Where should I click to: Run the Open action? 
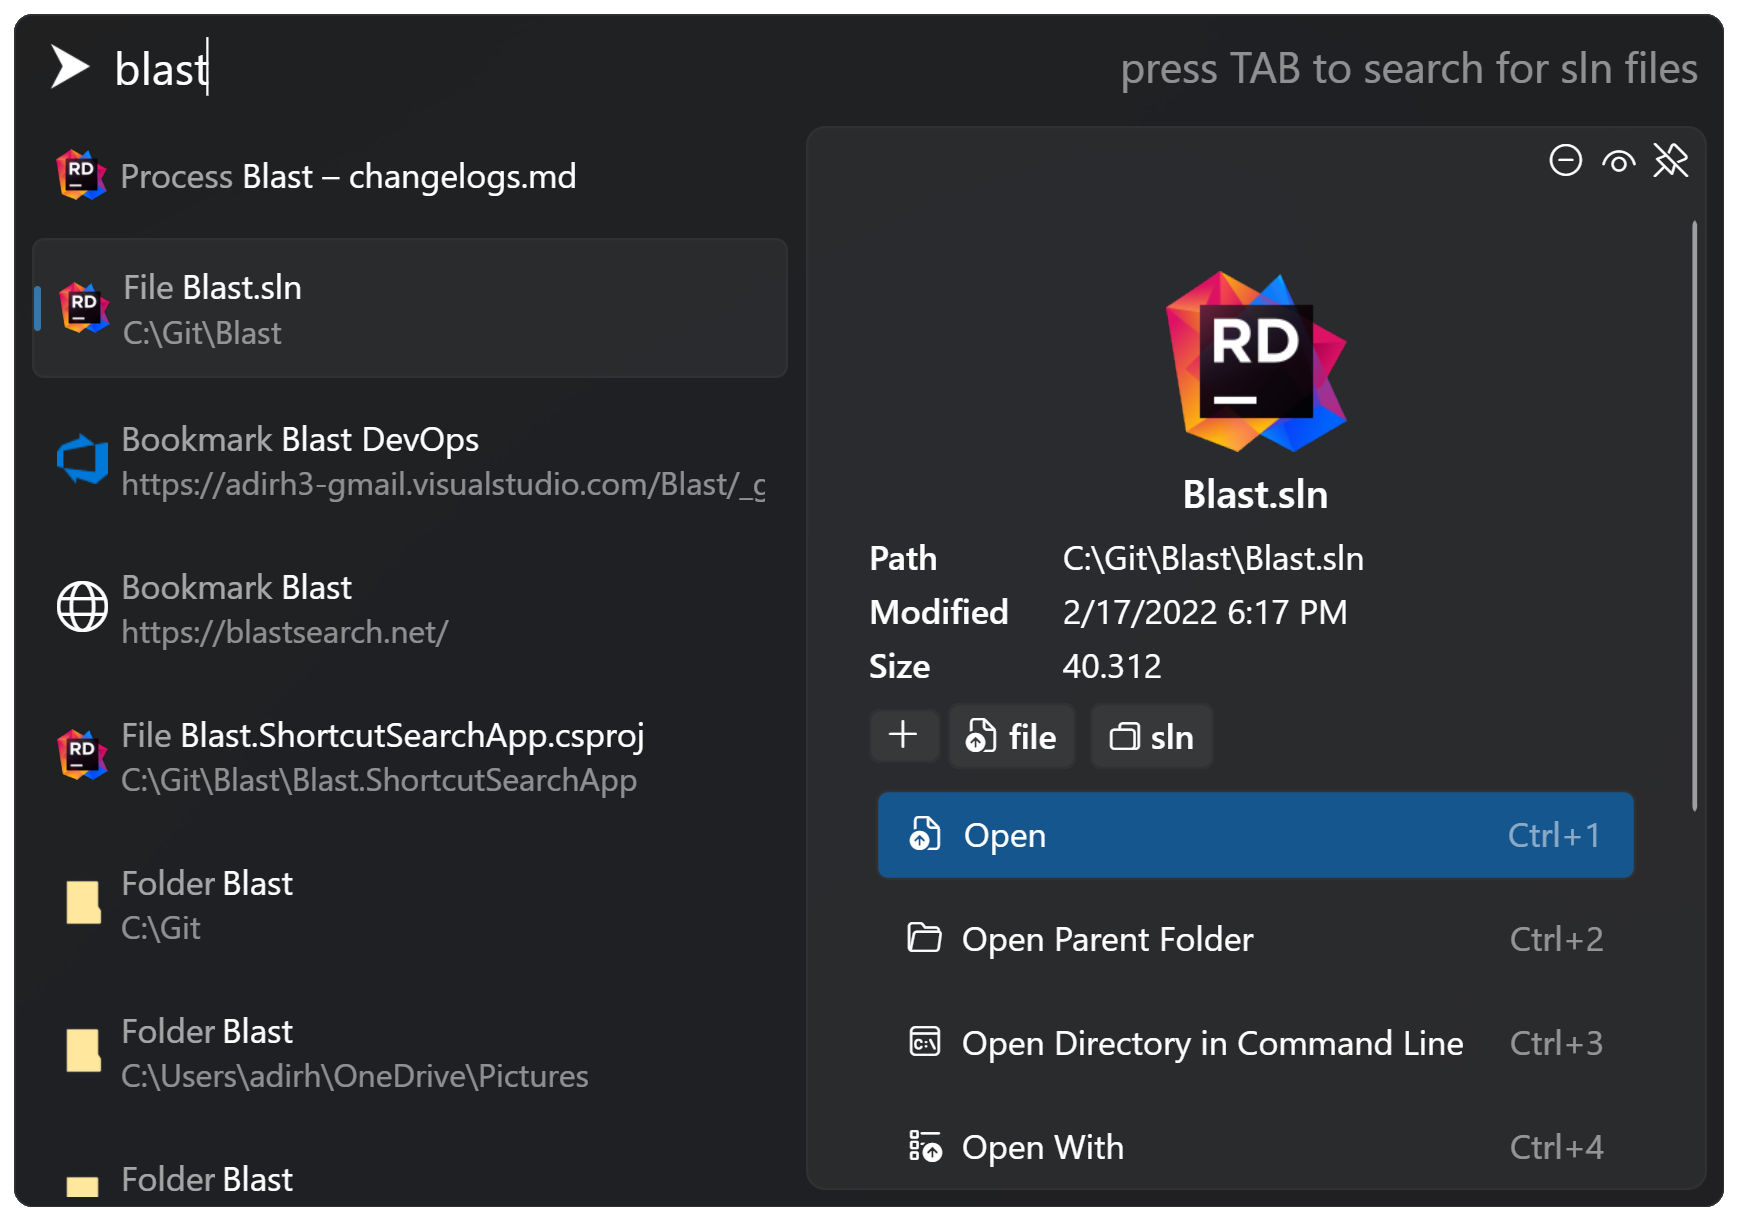(x=1255, y=835)
